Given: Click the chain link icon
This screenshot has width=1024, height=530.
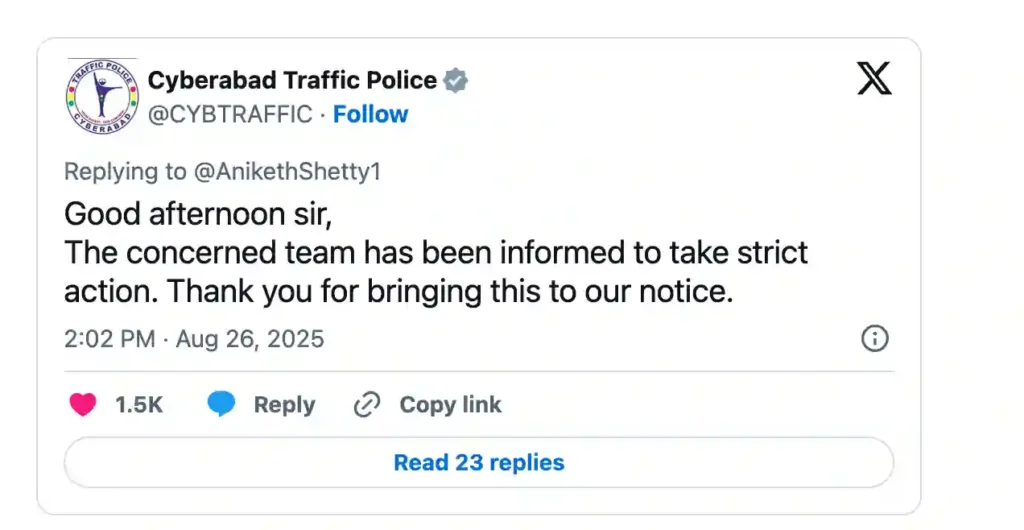Looking at the screenshot, I should pos(368,405).
